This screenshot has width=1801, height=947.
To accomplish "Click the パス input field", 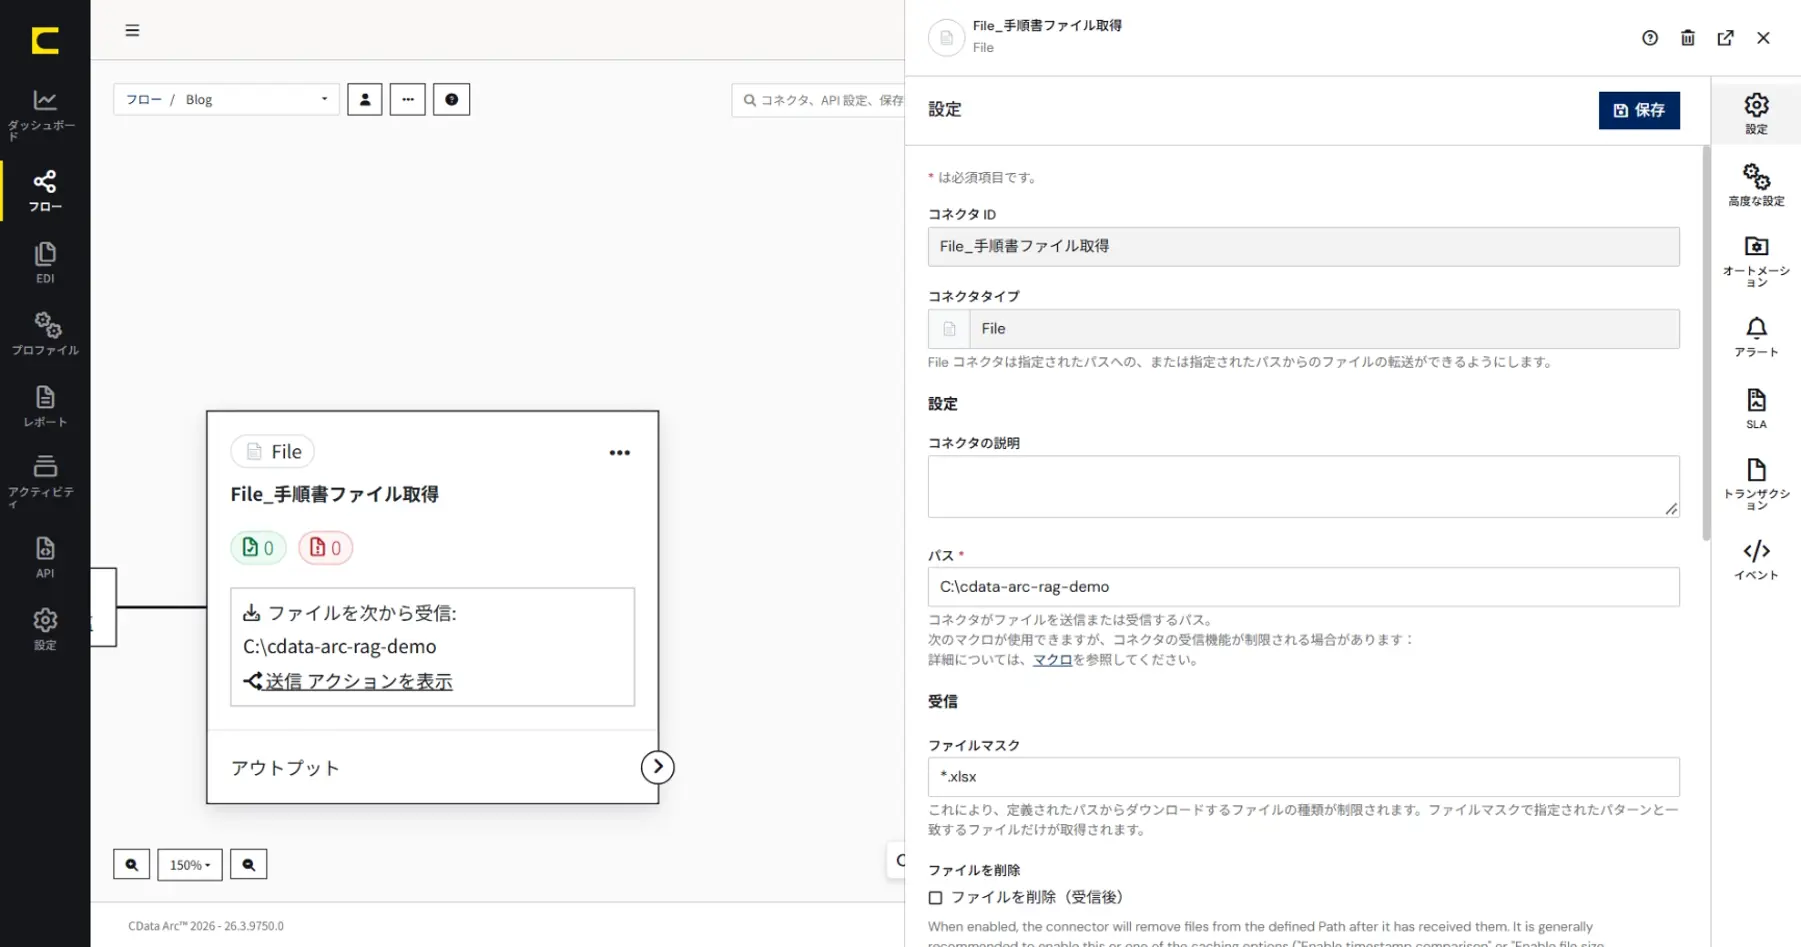I will (x=1304, y=587).
